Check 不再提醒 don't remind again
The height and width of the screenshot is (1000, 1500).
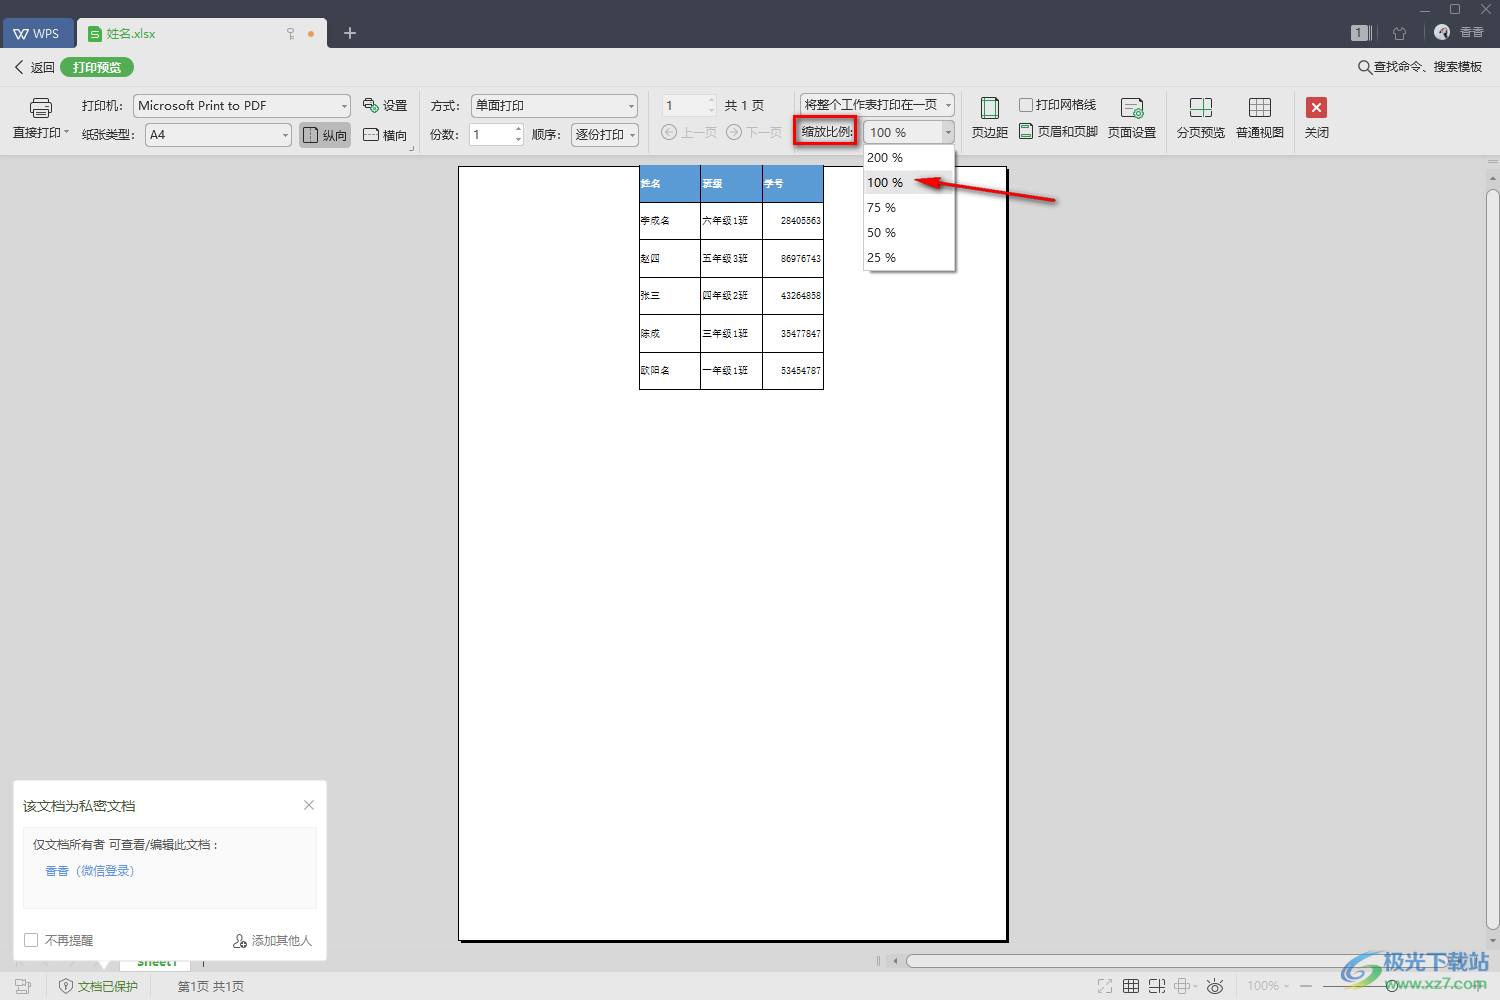click(31, 940)
